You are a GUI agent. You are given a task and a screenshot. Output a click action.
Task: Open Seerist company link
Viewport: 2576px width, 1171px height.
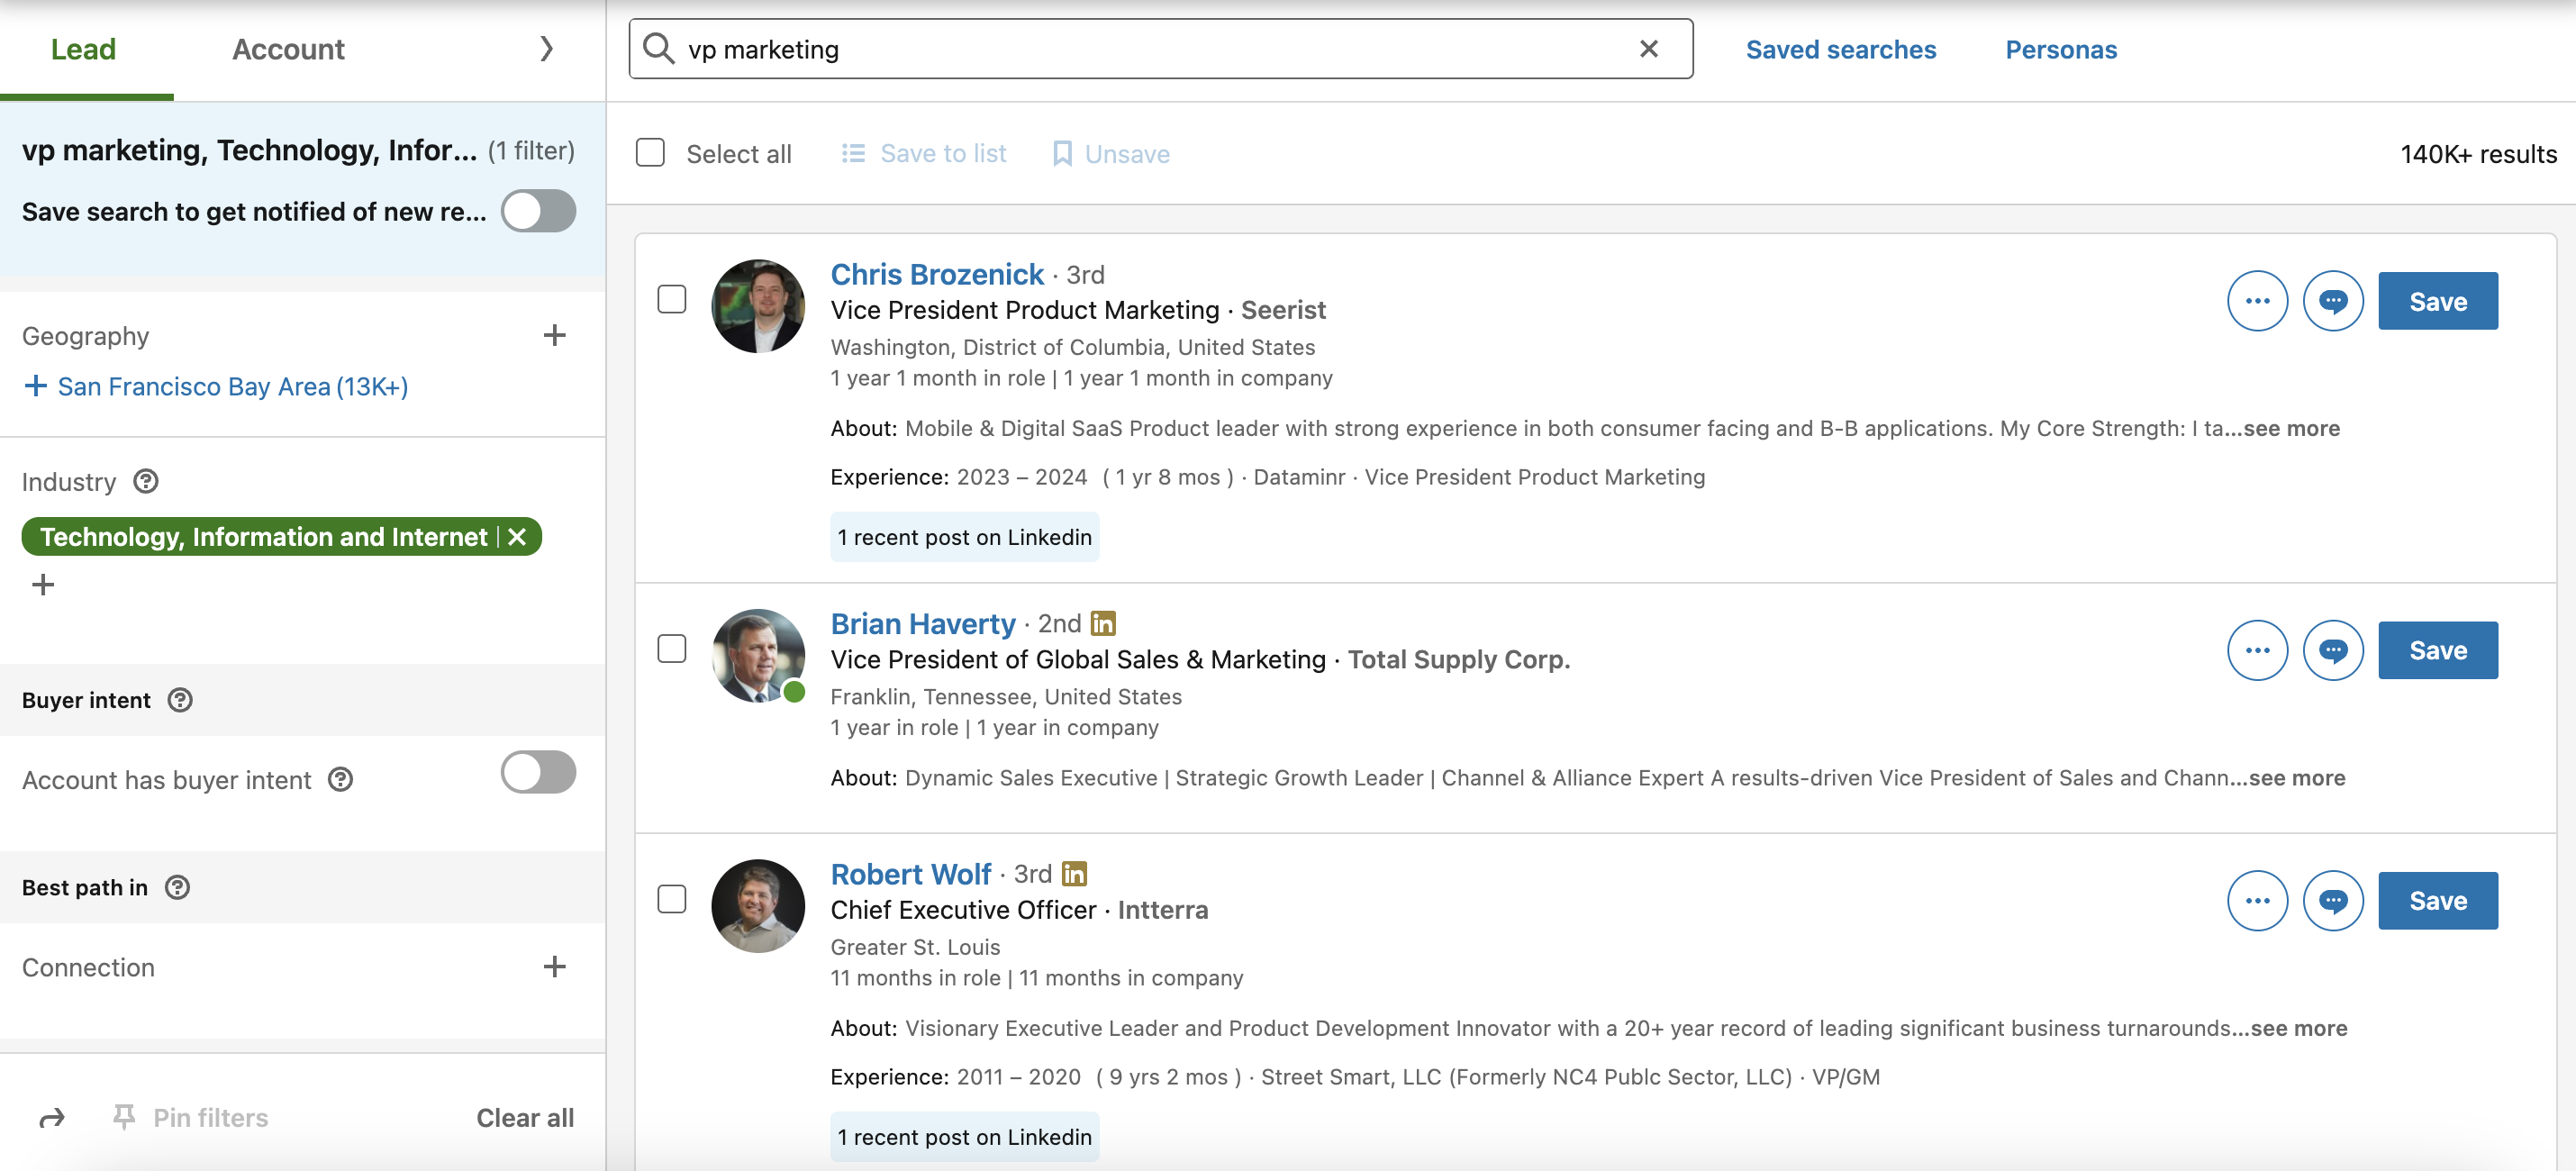tap(1283, 310)
